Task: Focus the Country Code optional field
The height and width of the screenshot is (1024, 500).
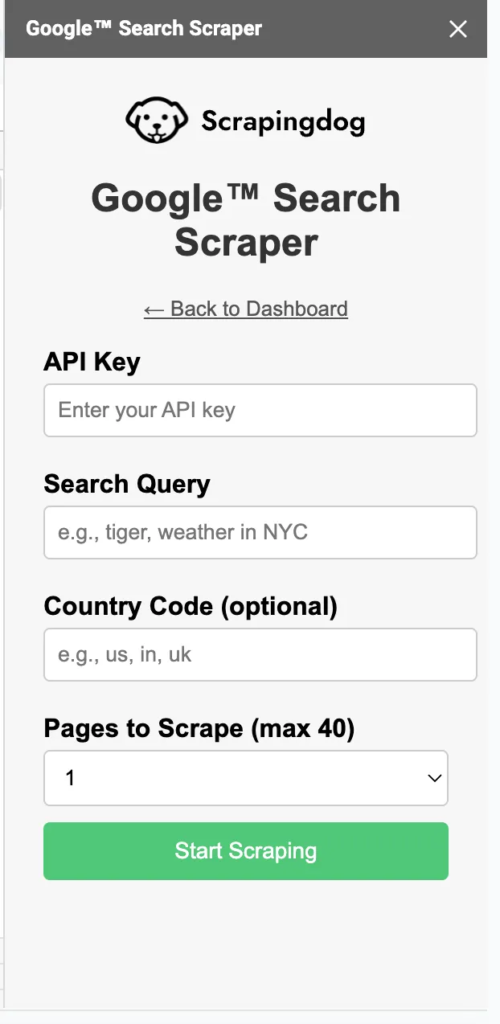Action: [x=260, y=654]
